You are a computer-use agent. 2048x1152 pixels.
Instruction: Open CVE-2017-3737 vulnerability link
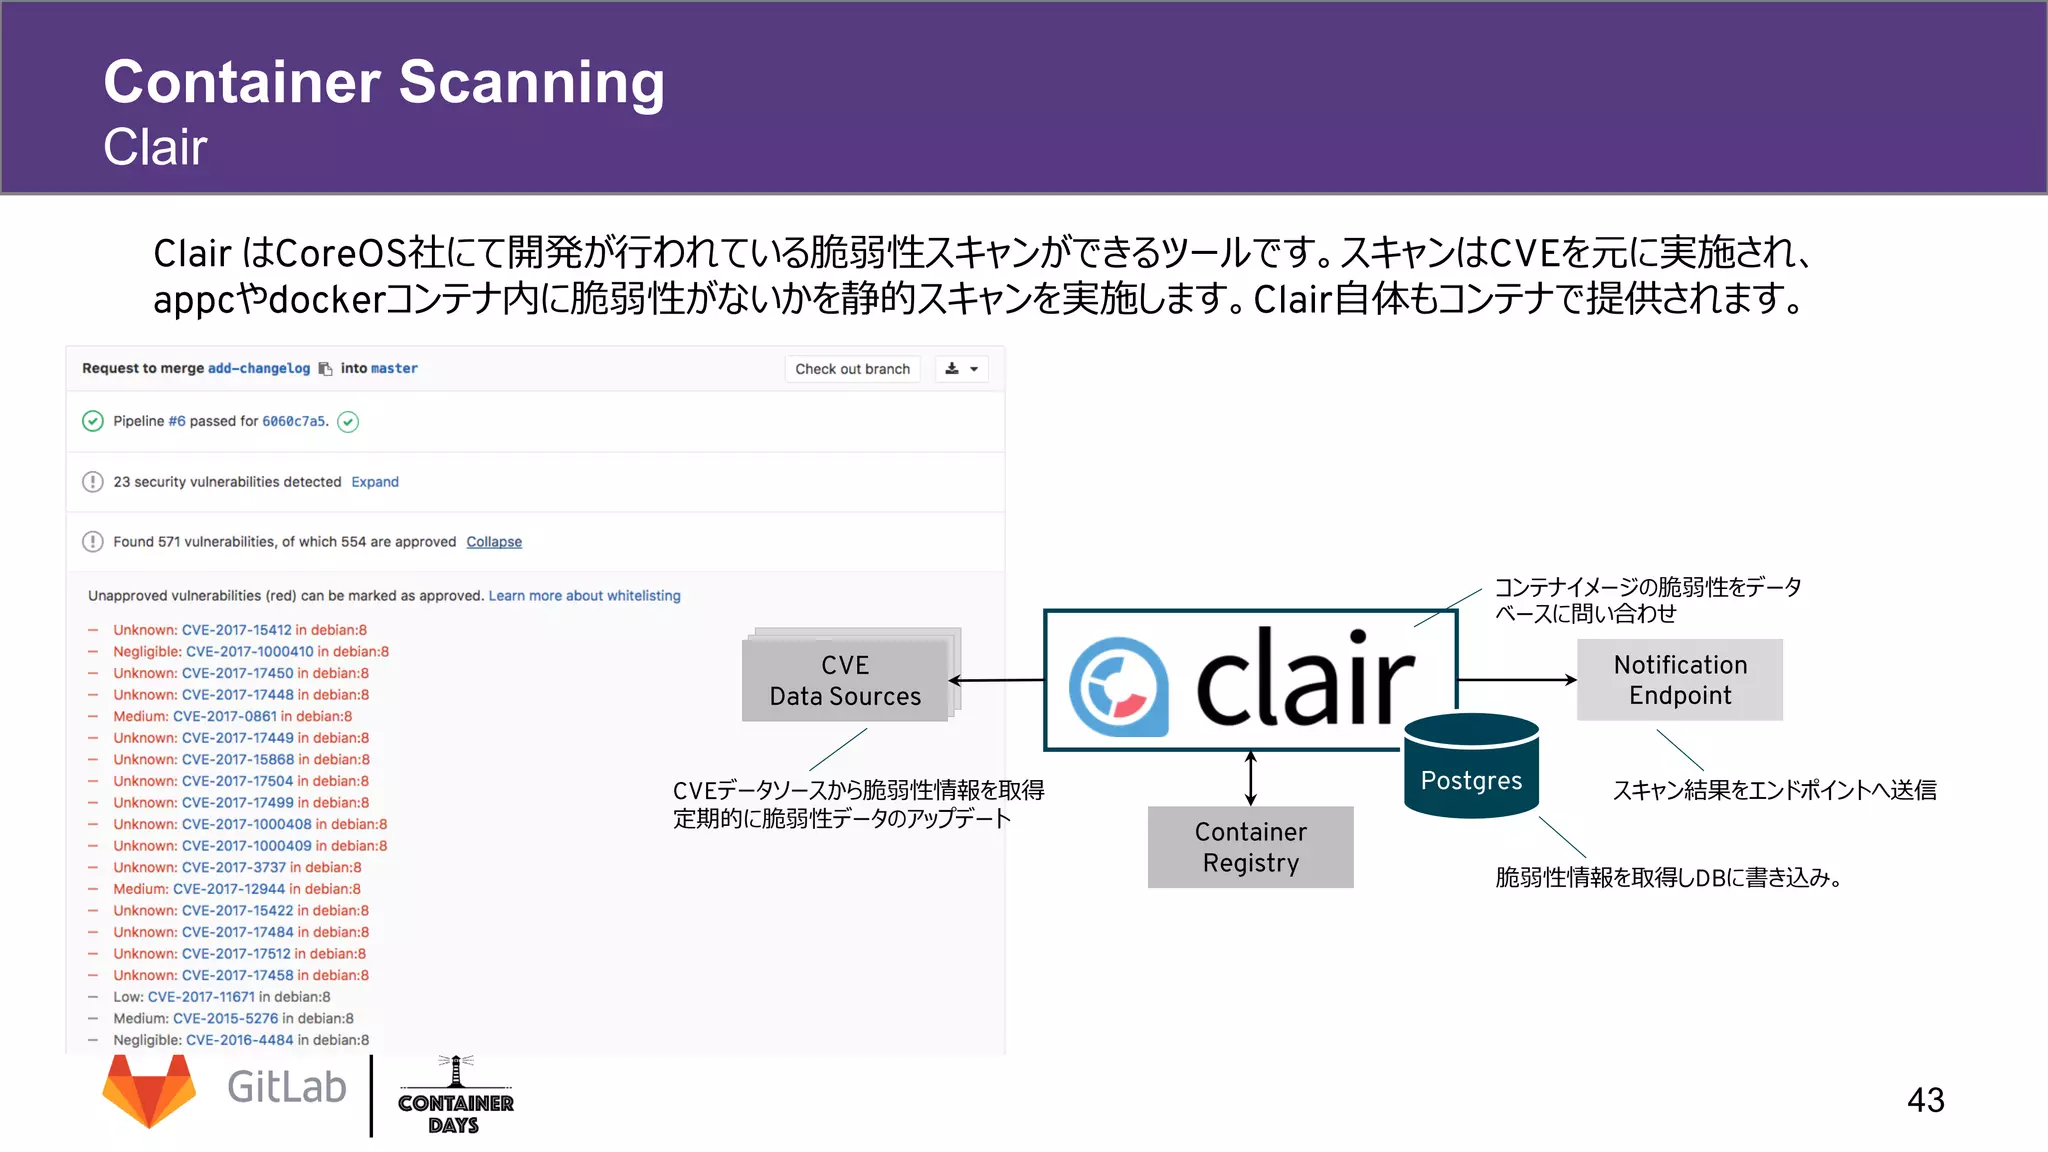pos(234,868)
